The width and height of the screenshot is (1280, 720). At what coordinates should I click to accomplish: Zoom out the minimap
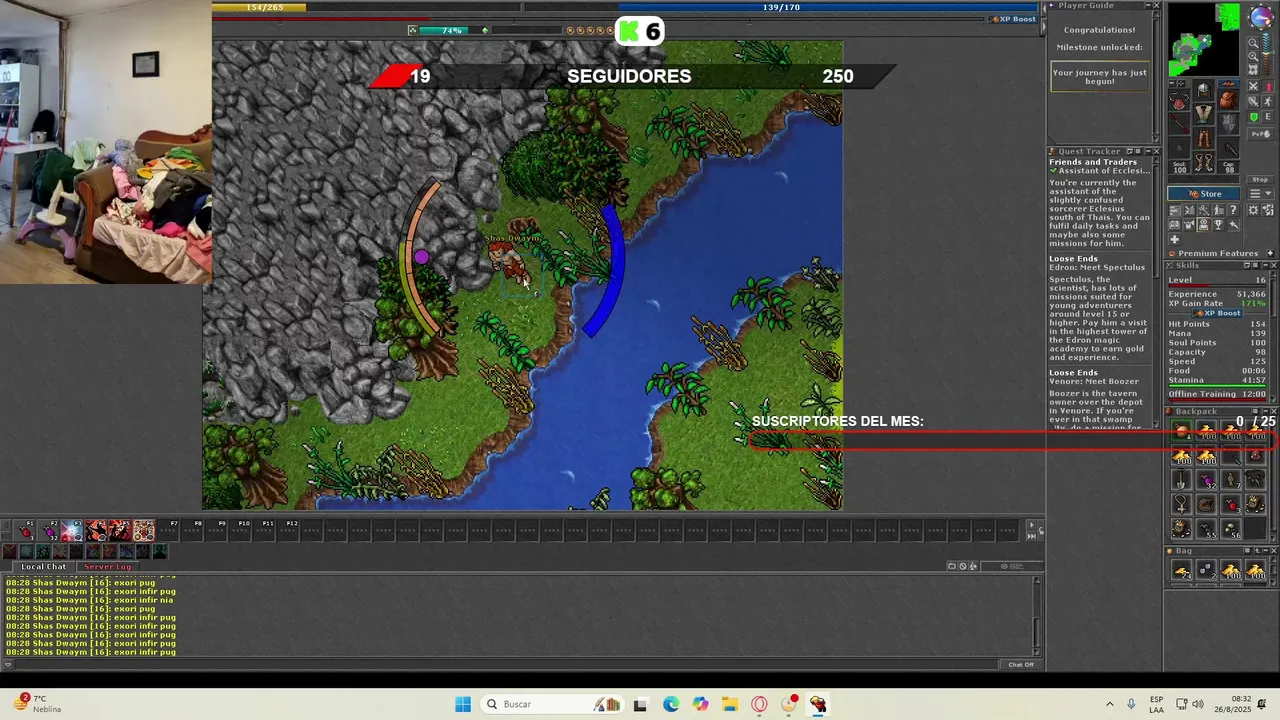1253,43
